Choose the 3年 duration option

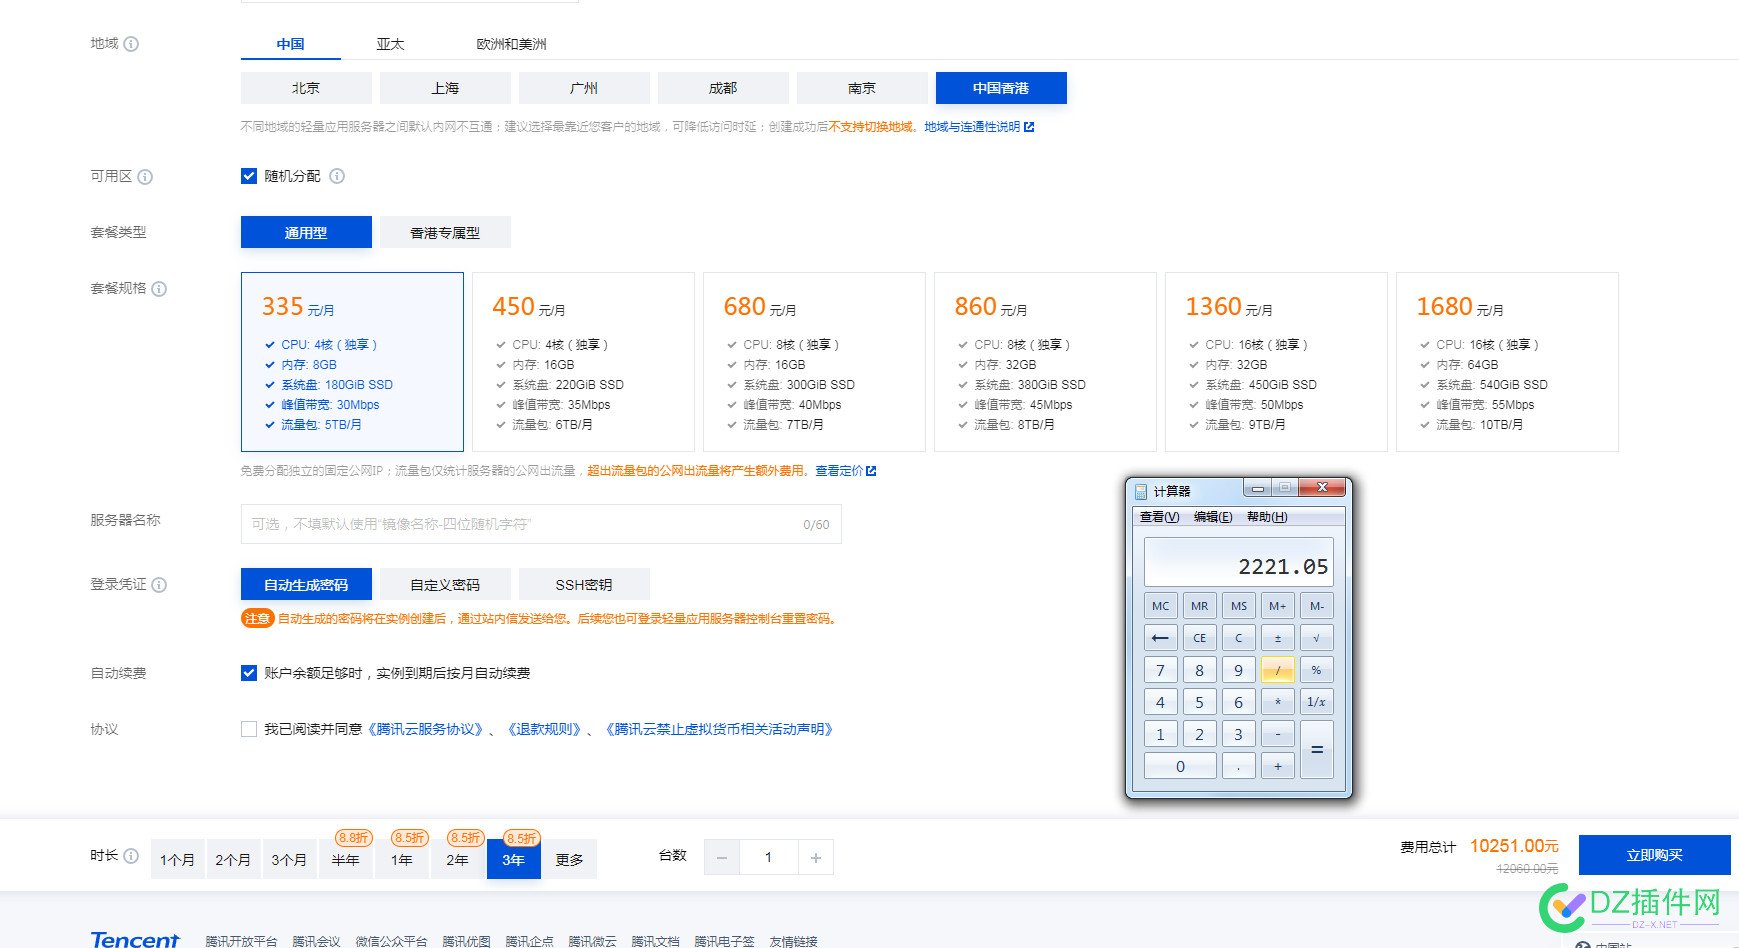click(x=514, y=859)
